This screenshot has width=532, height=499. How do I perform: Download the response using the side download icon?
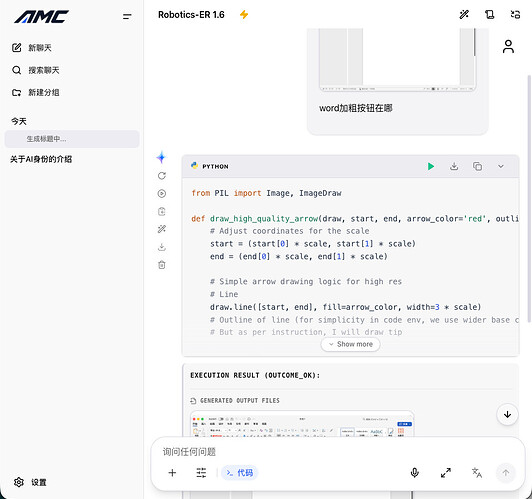click(162, 247)
